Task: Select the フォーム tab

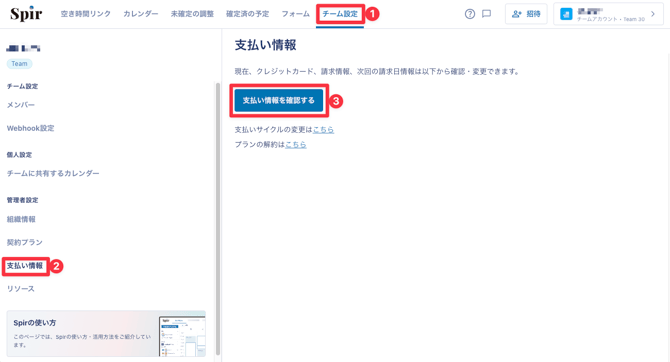Action: coord(295,14)
